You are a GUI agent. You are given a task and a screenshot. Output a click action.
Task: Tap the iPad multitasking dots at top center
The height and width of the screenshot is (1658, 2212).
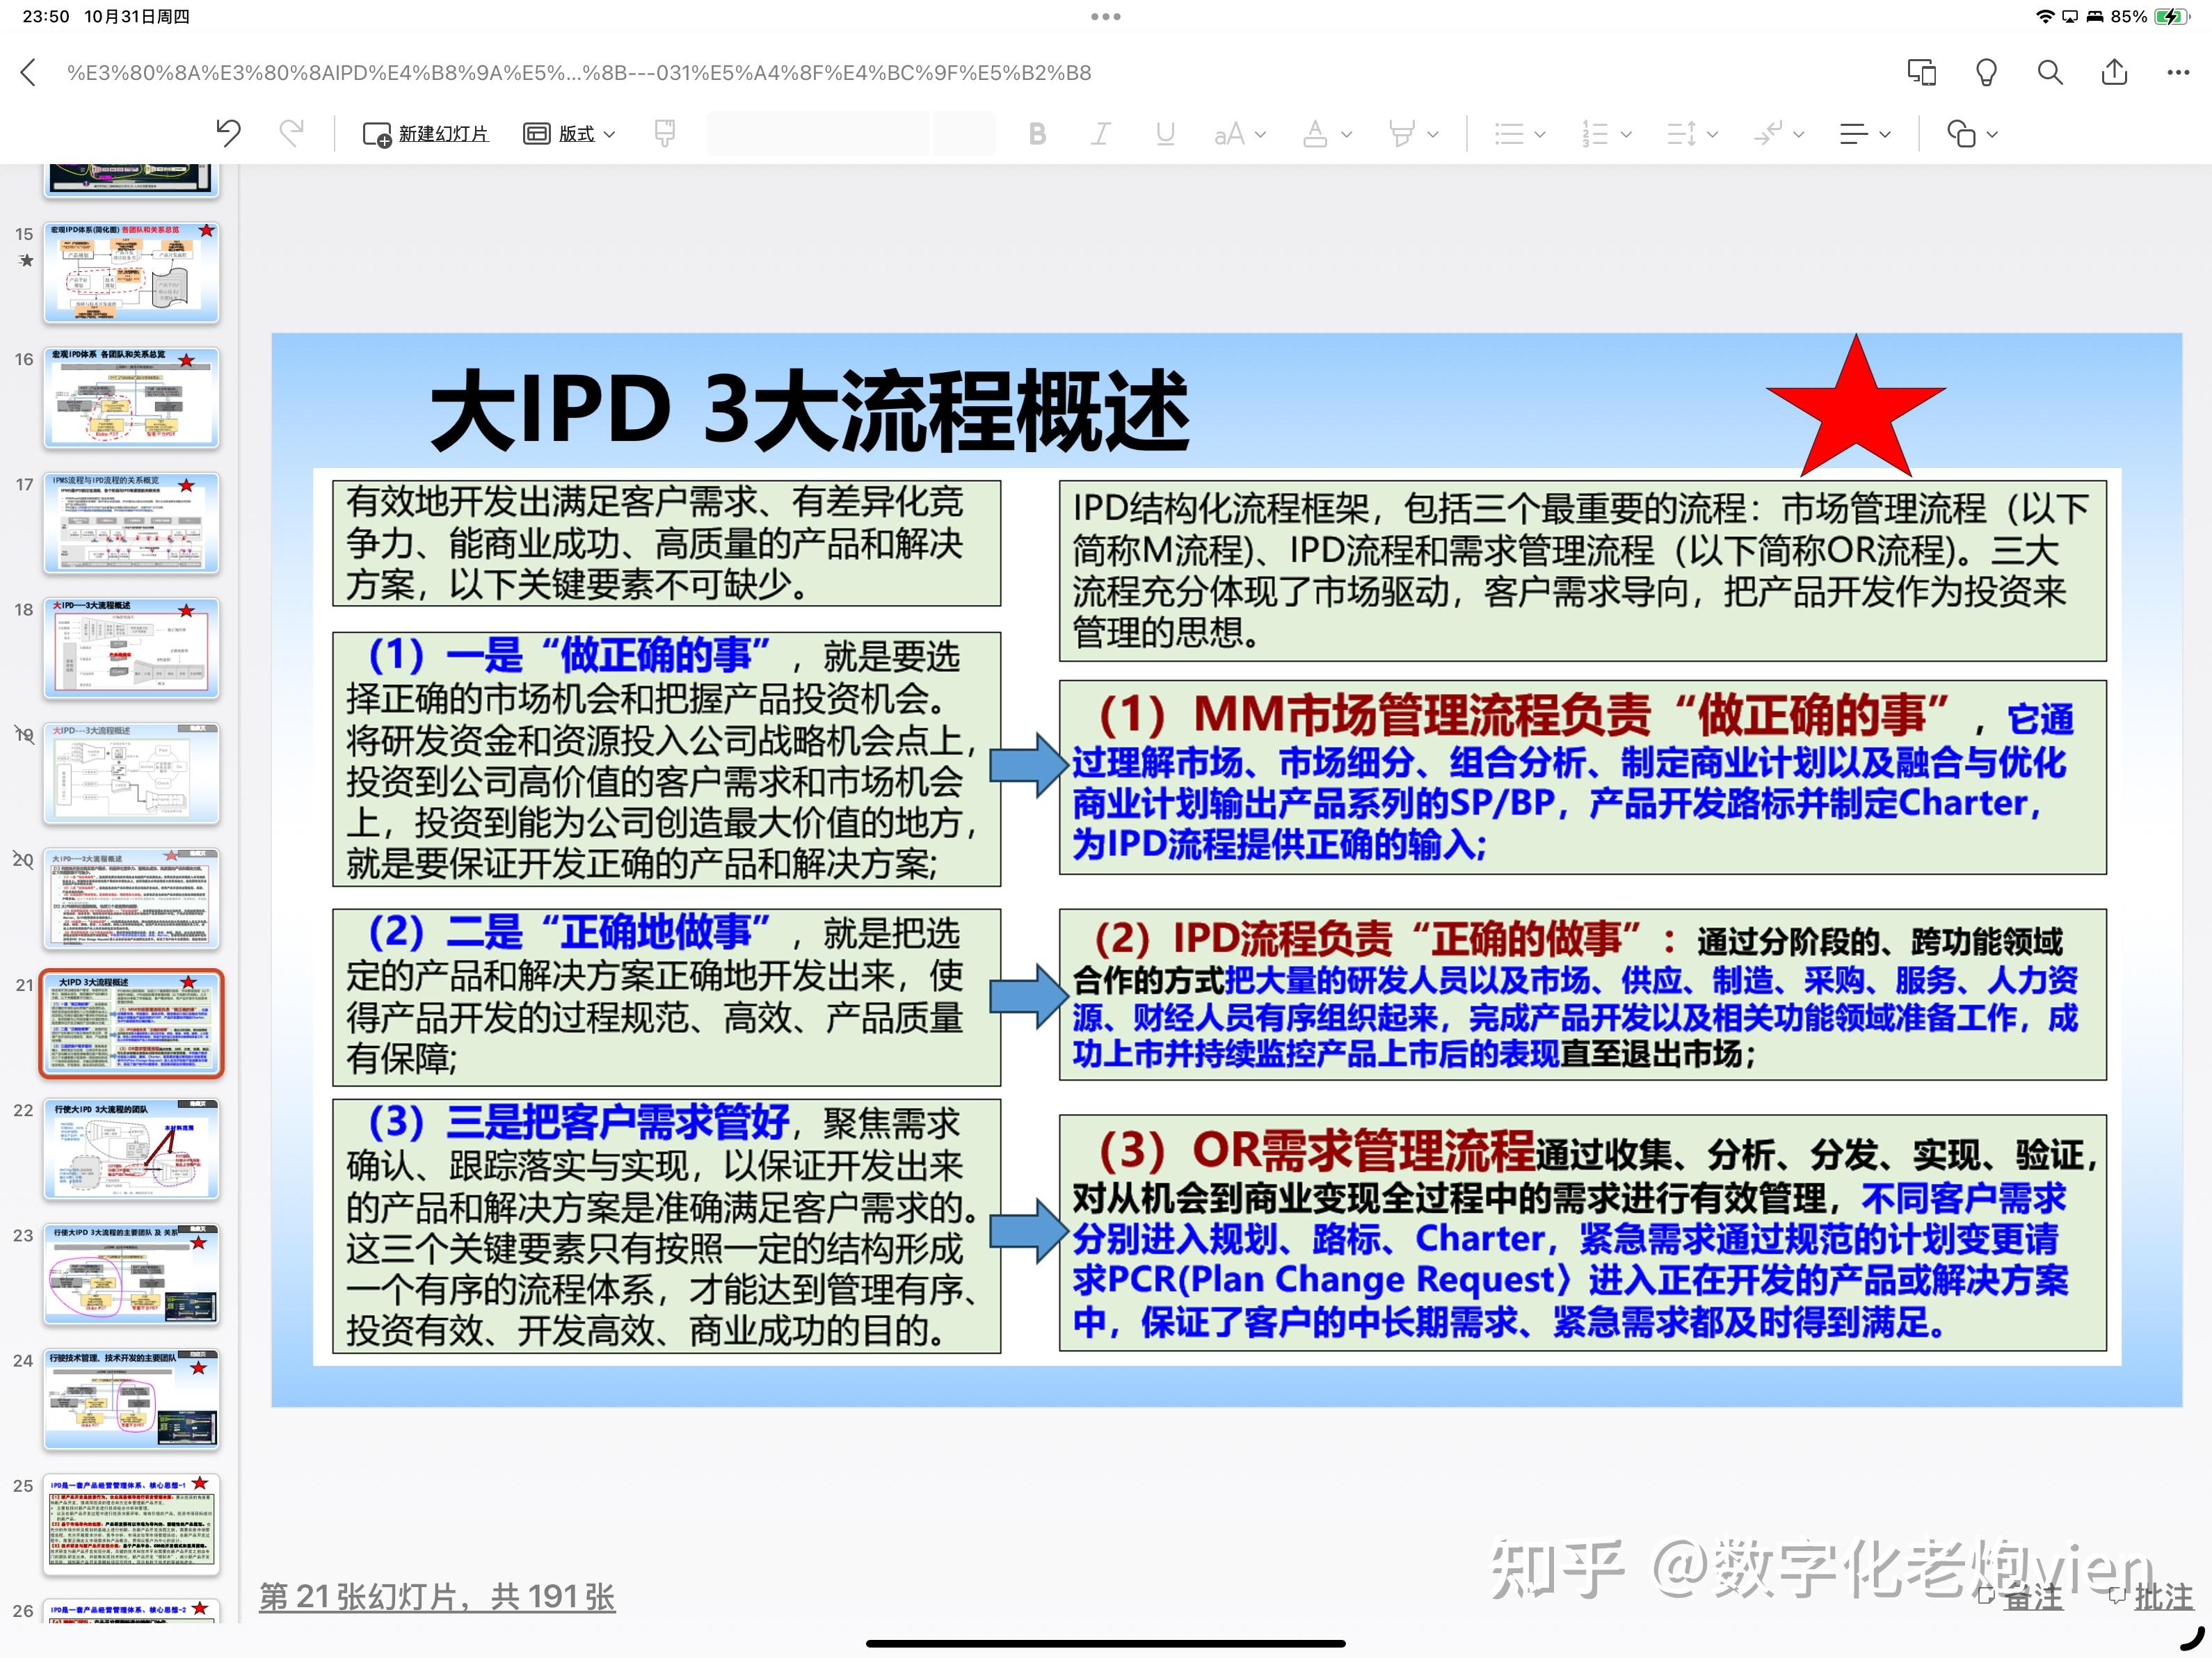(x=1106, y=15)
